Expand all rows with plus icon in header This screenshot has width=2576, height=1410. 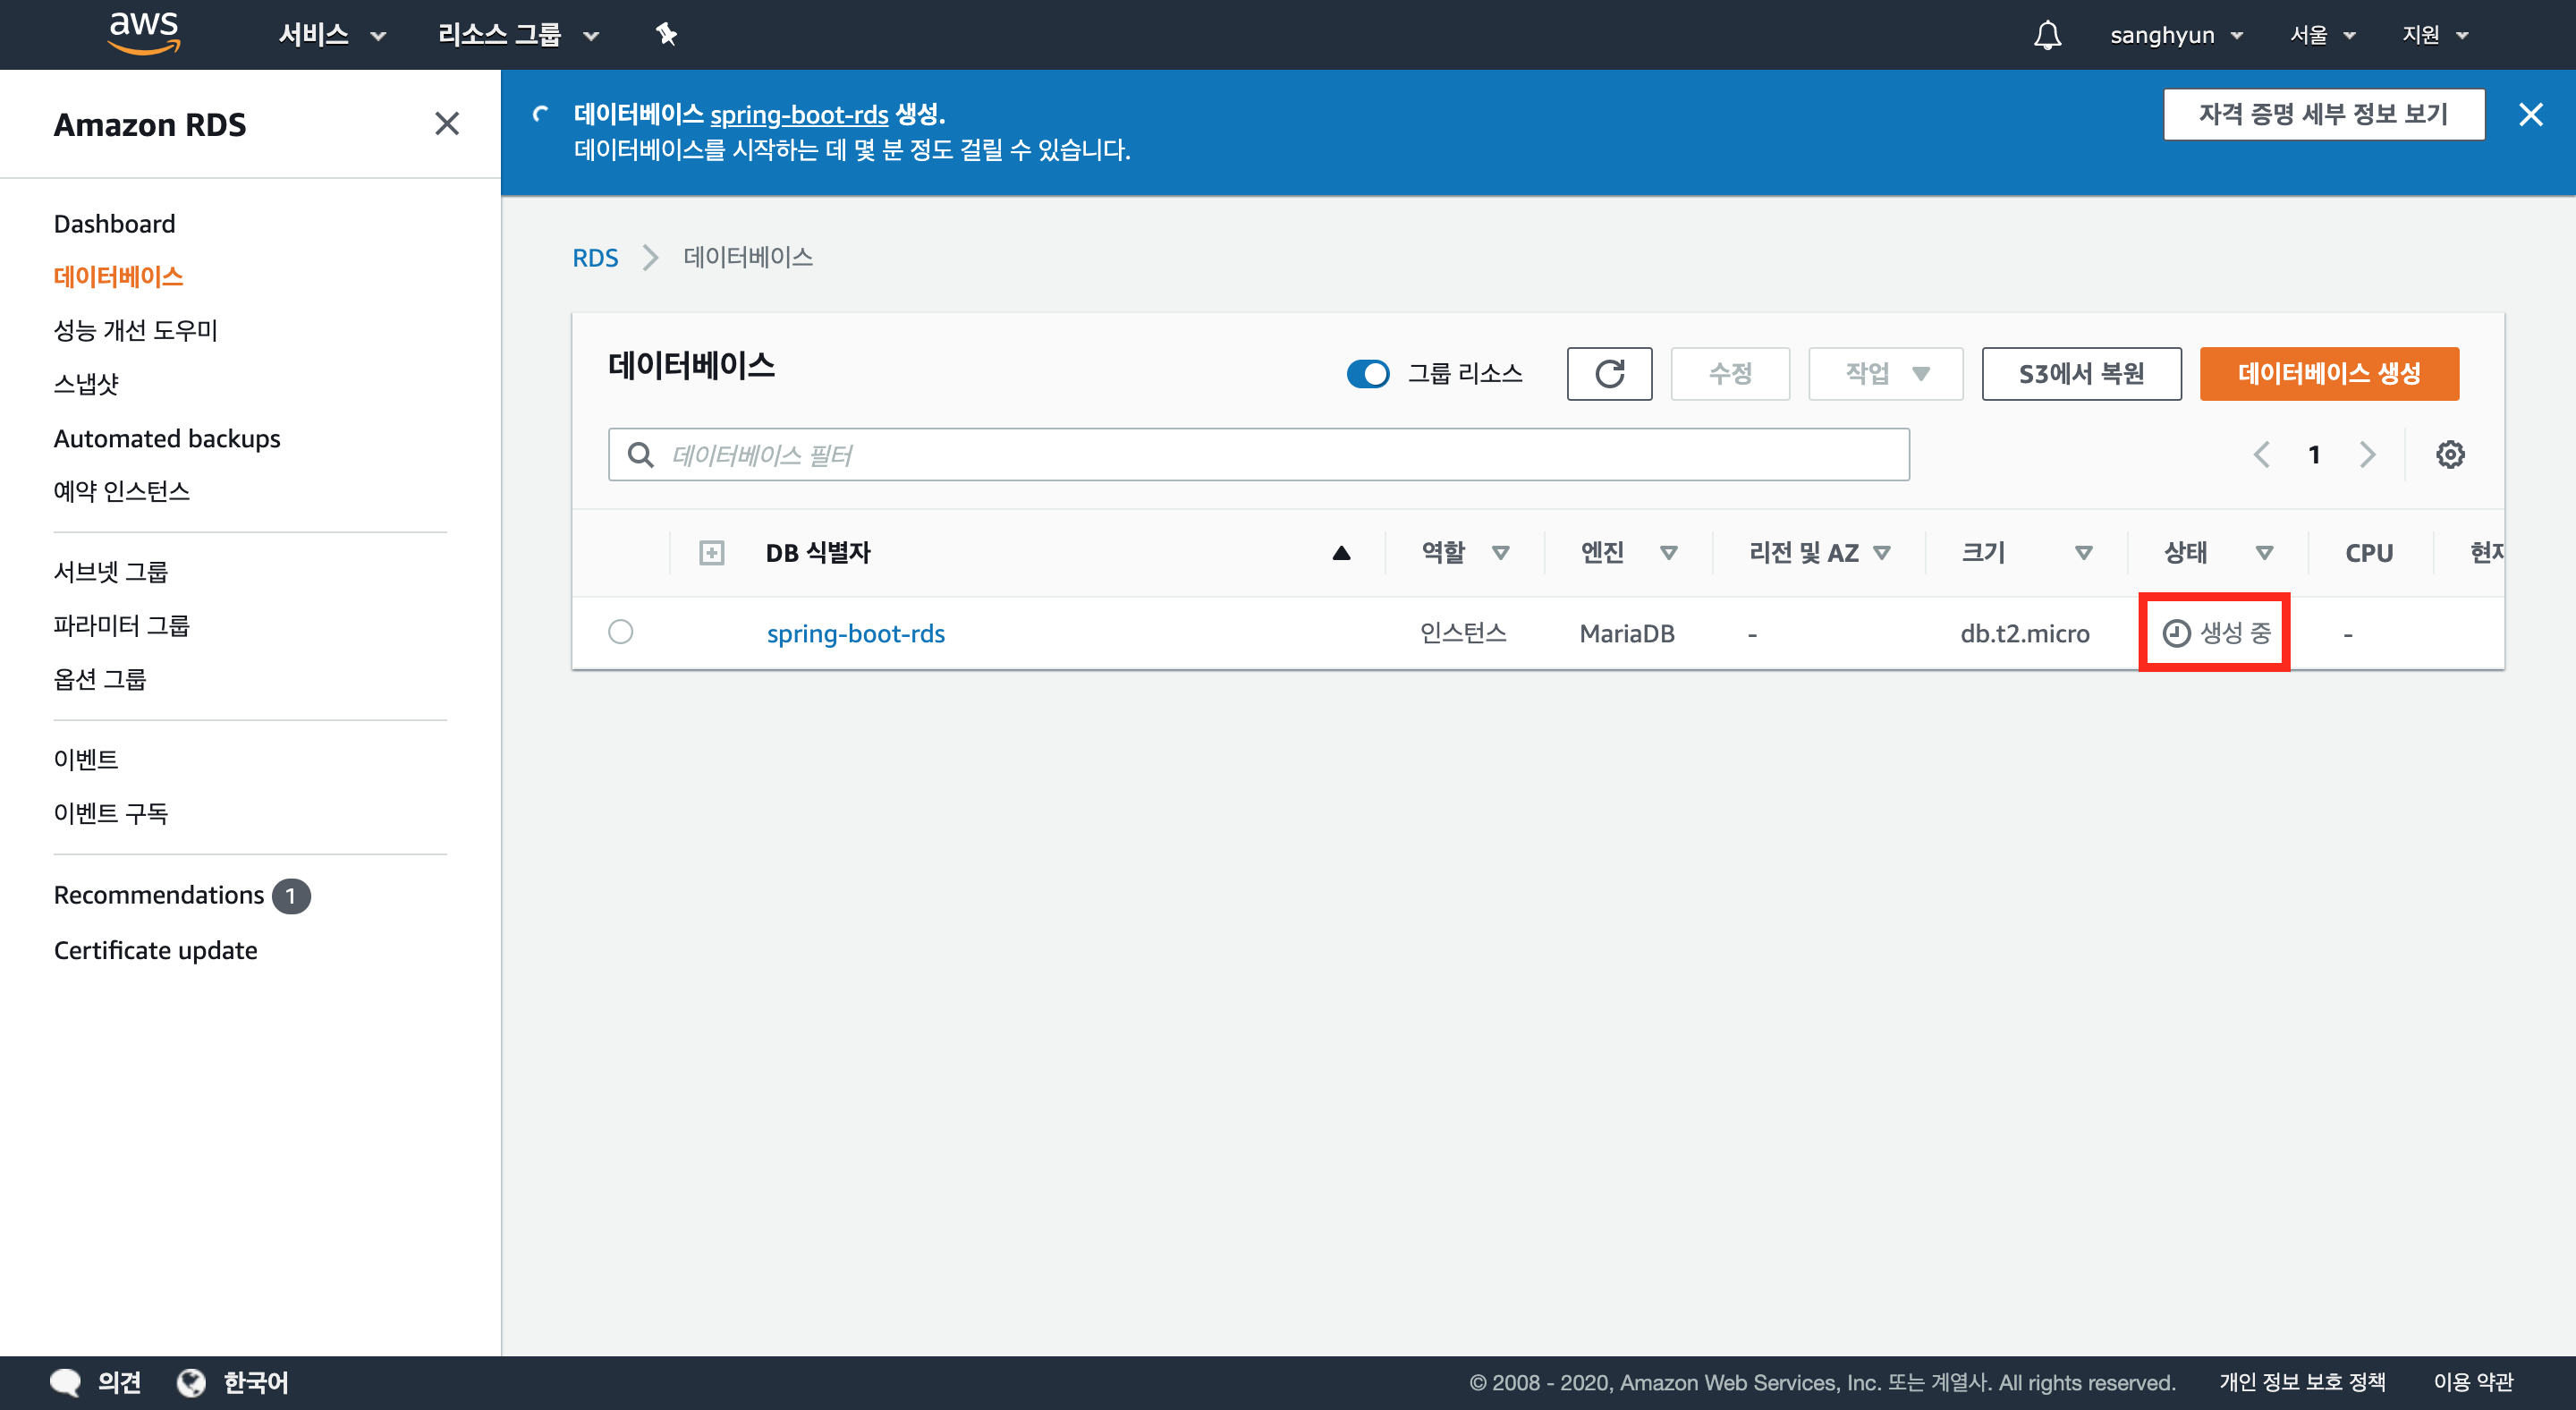point(711,553)
